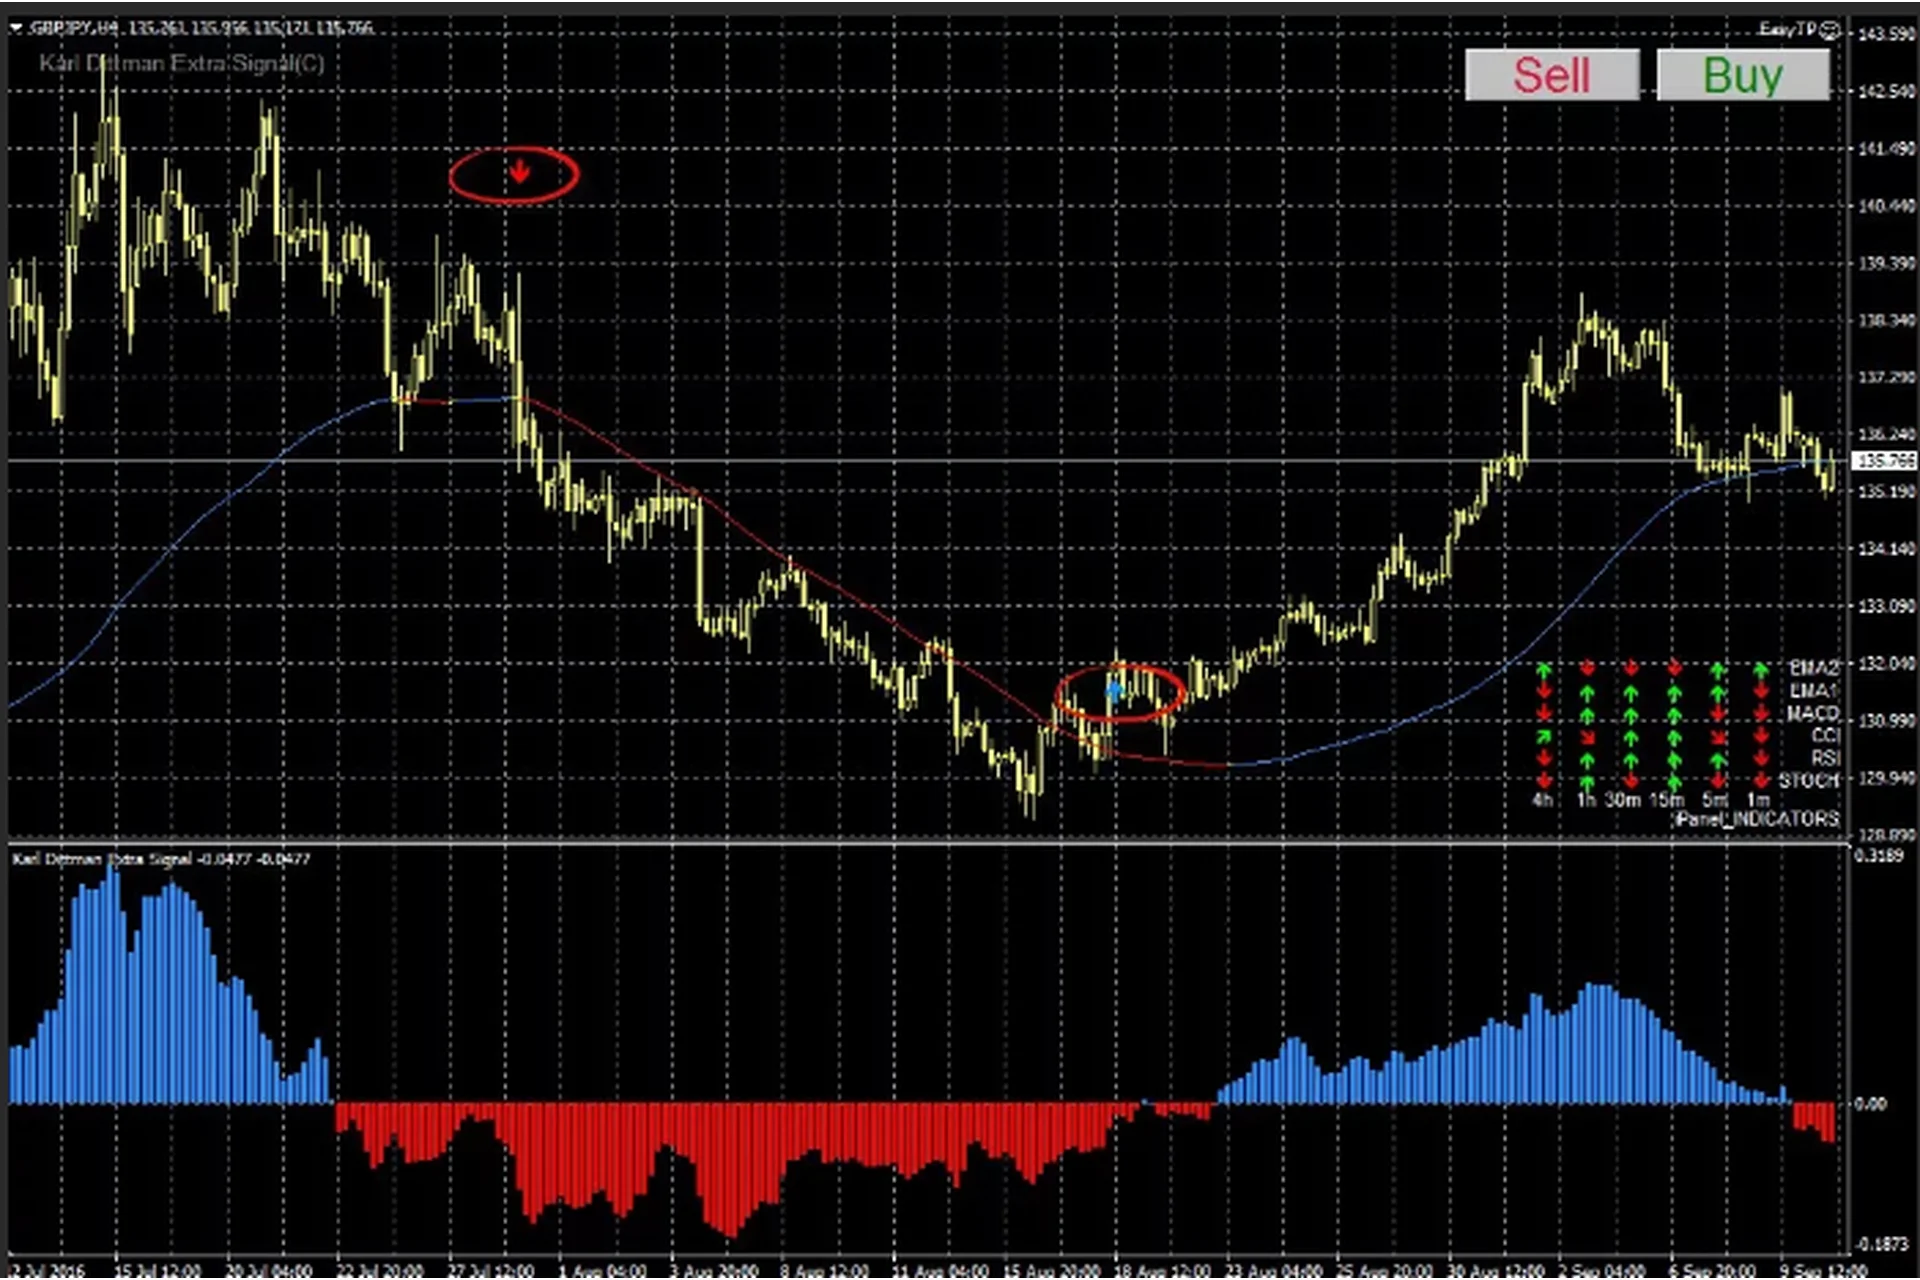Click the 1 Aug 04:00 label on the time axis

601,1271
